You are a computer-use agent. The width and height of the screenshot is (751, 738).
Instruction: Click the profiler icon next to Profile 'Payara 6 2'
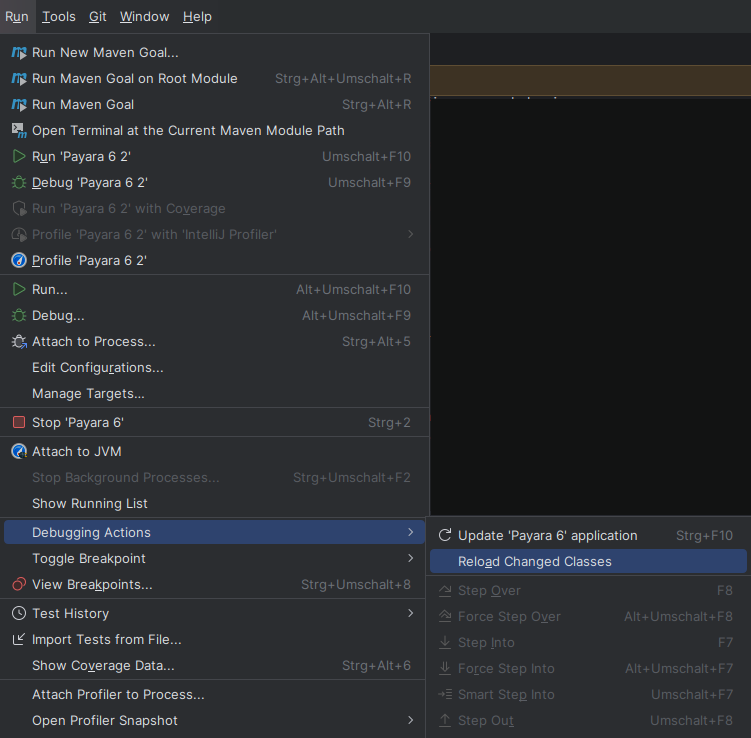coord(18,260)
